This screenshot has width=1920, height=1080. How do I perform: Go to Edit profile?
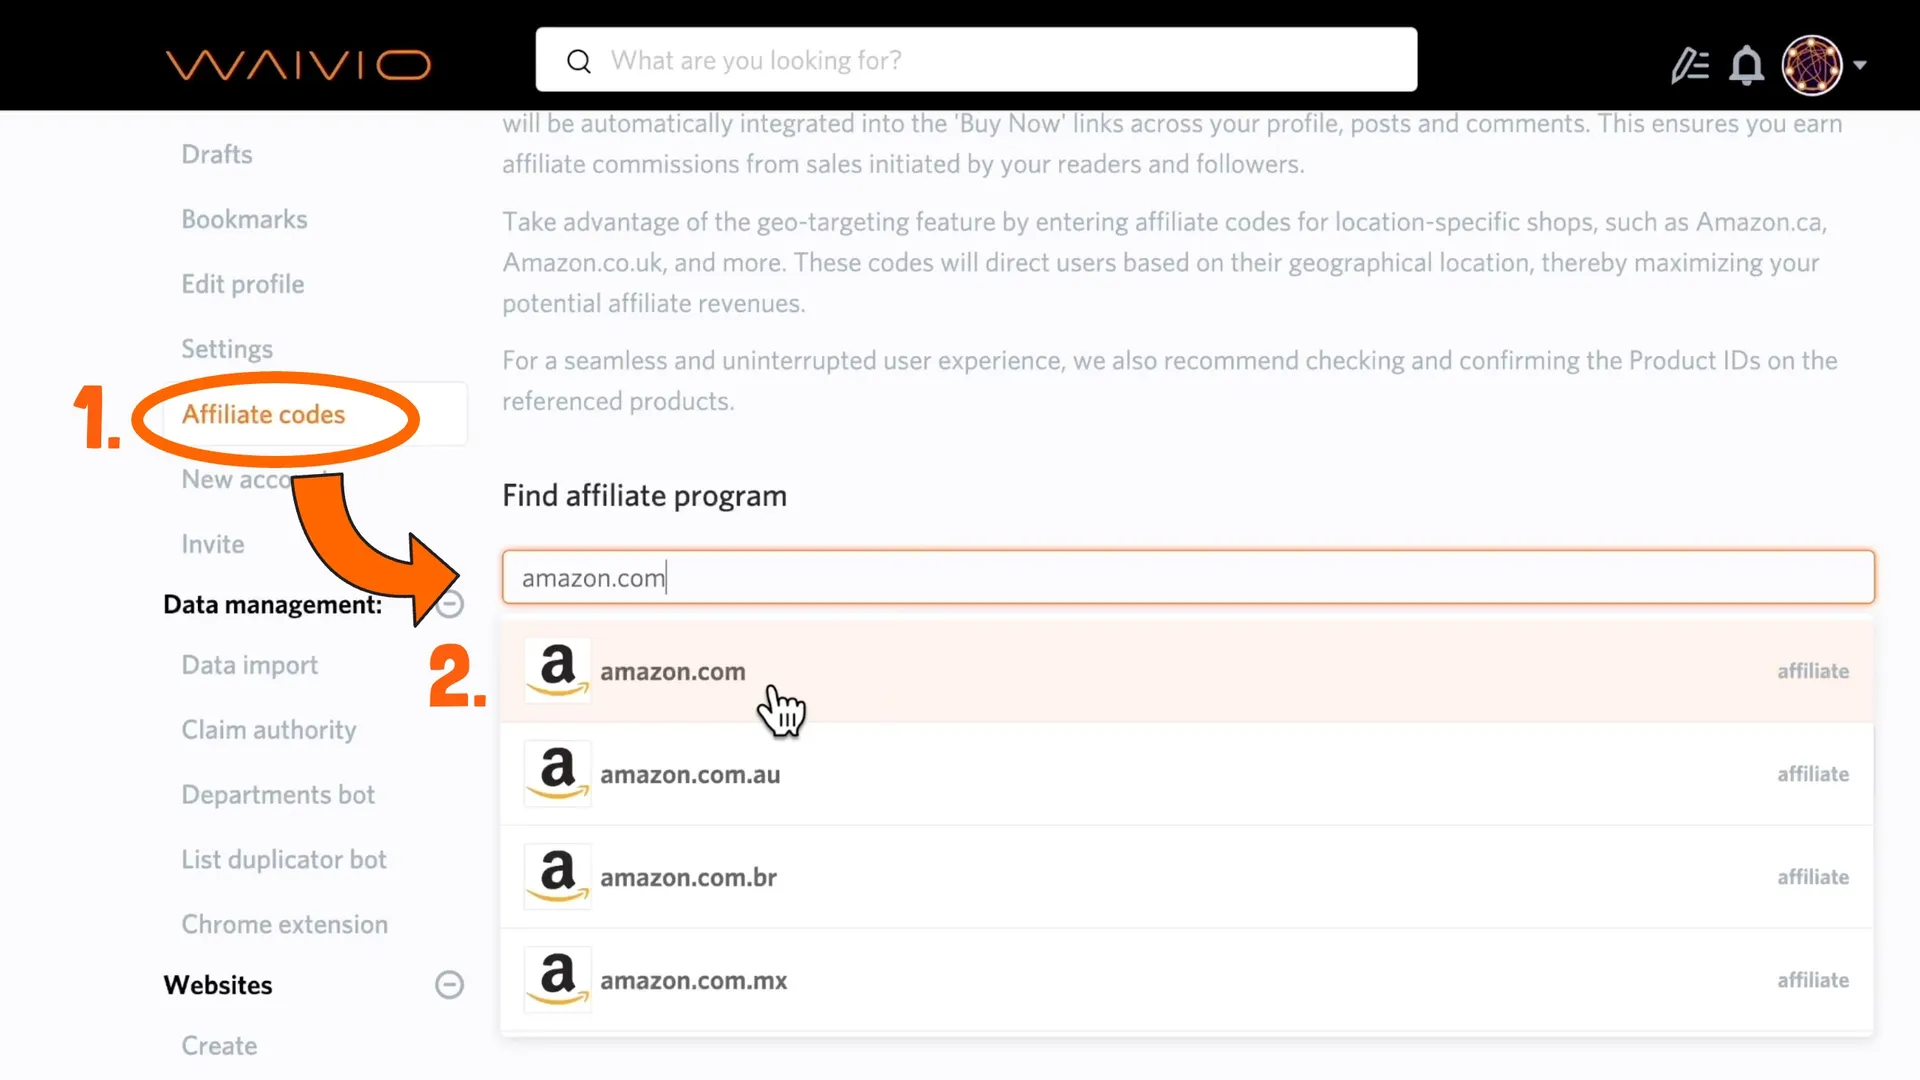click(x=243, y=284)
